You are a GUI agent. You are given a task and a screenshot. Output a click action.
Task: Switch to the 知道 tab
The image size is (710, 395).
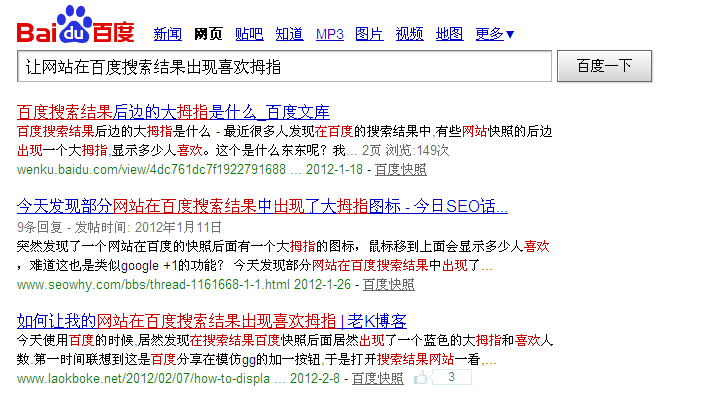point(289,34)
